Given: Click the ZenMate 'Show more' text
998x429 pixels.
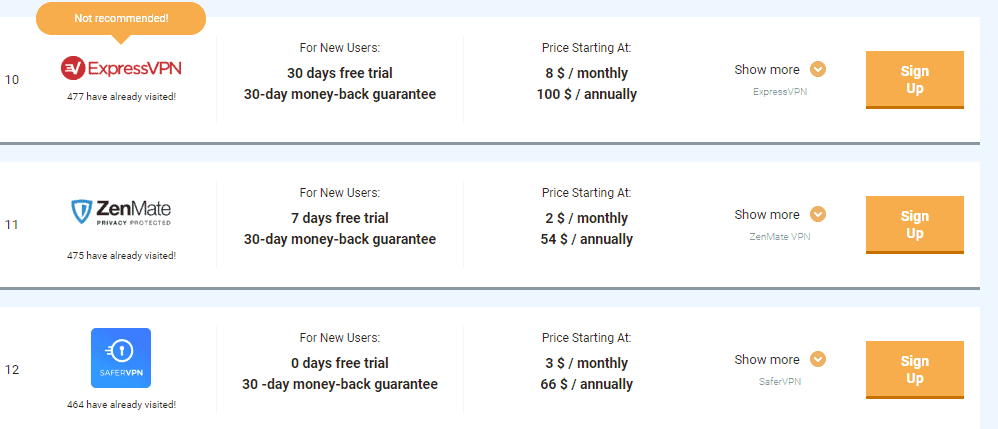Looking at the screenshot, I should point(766,214).
